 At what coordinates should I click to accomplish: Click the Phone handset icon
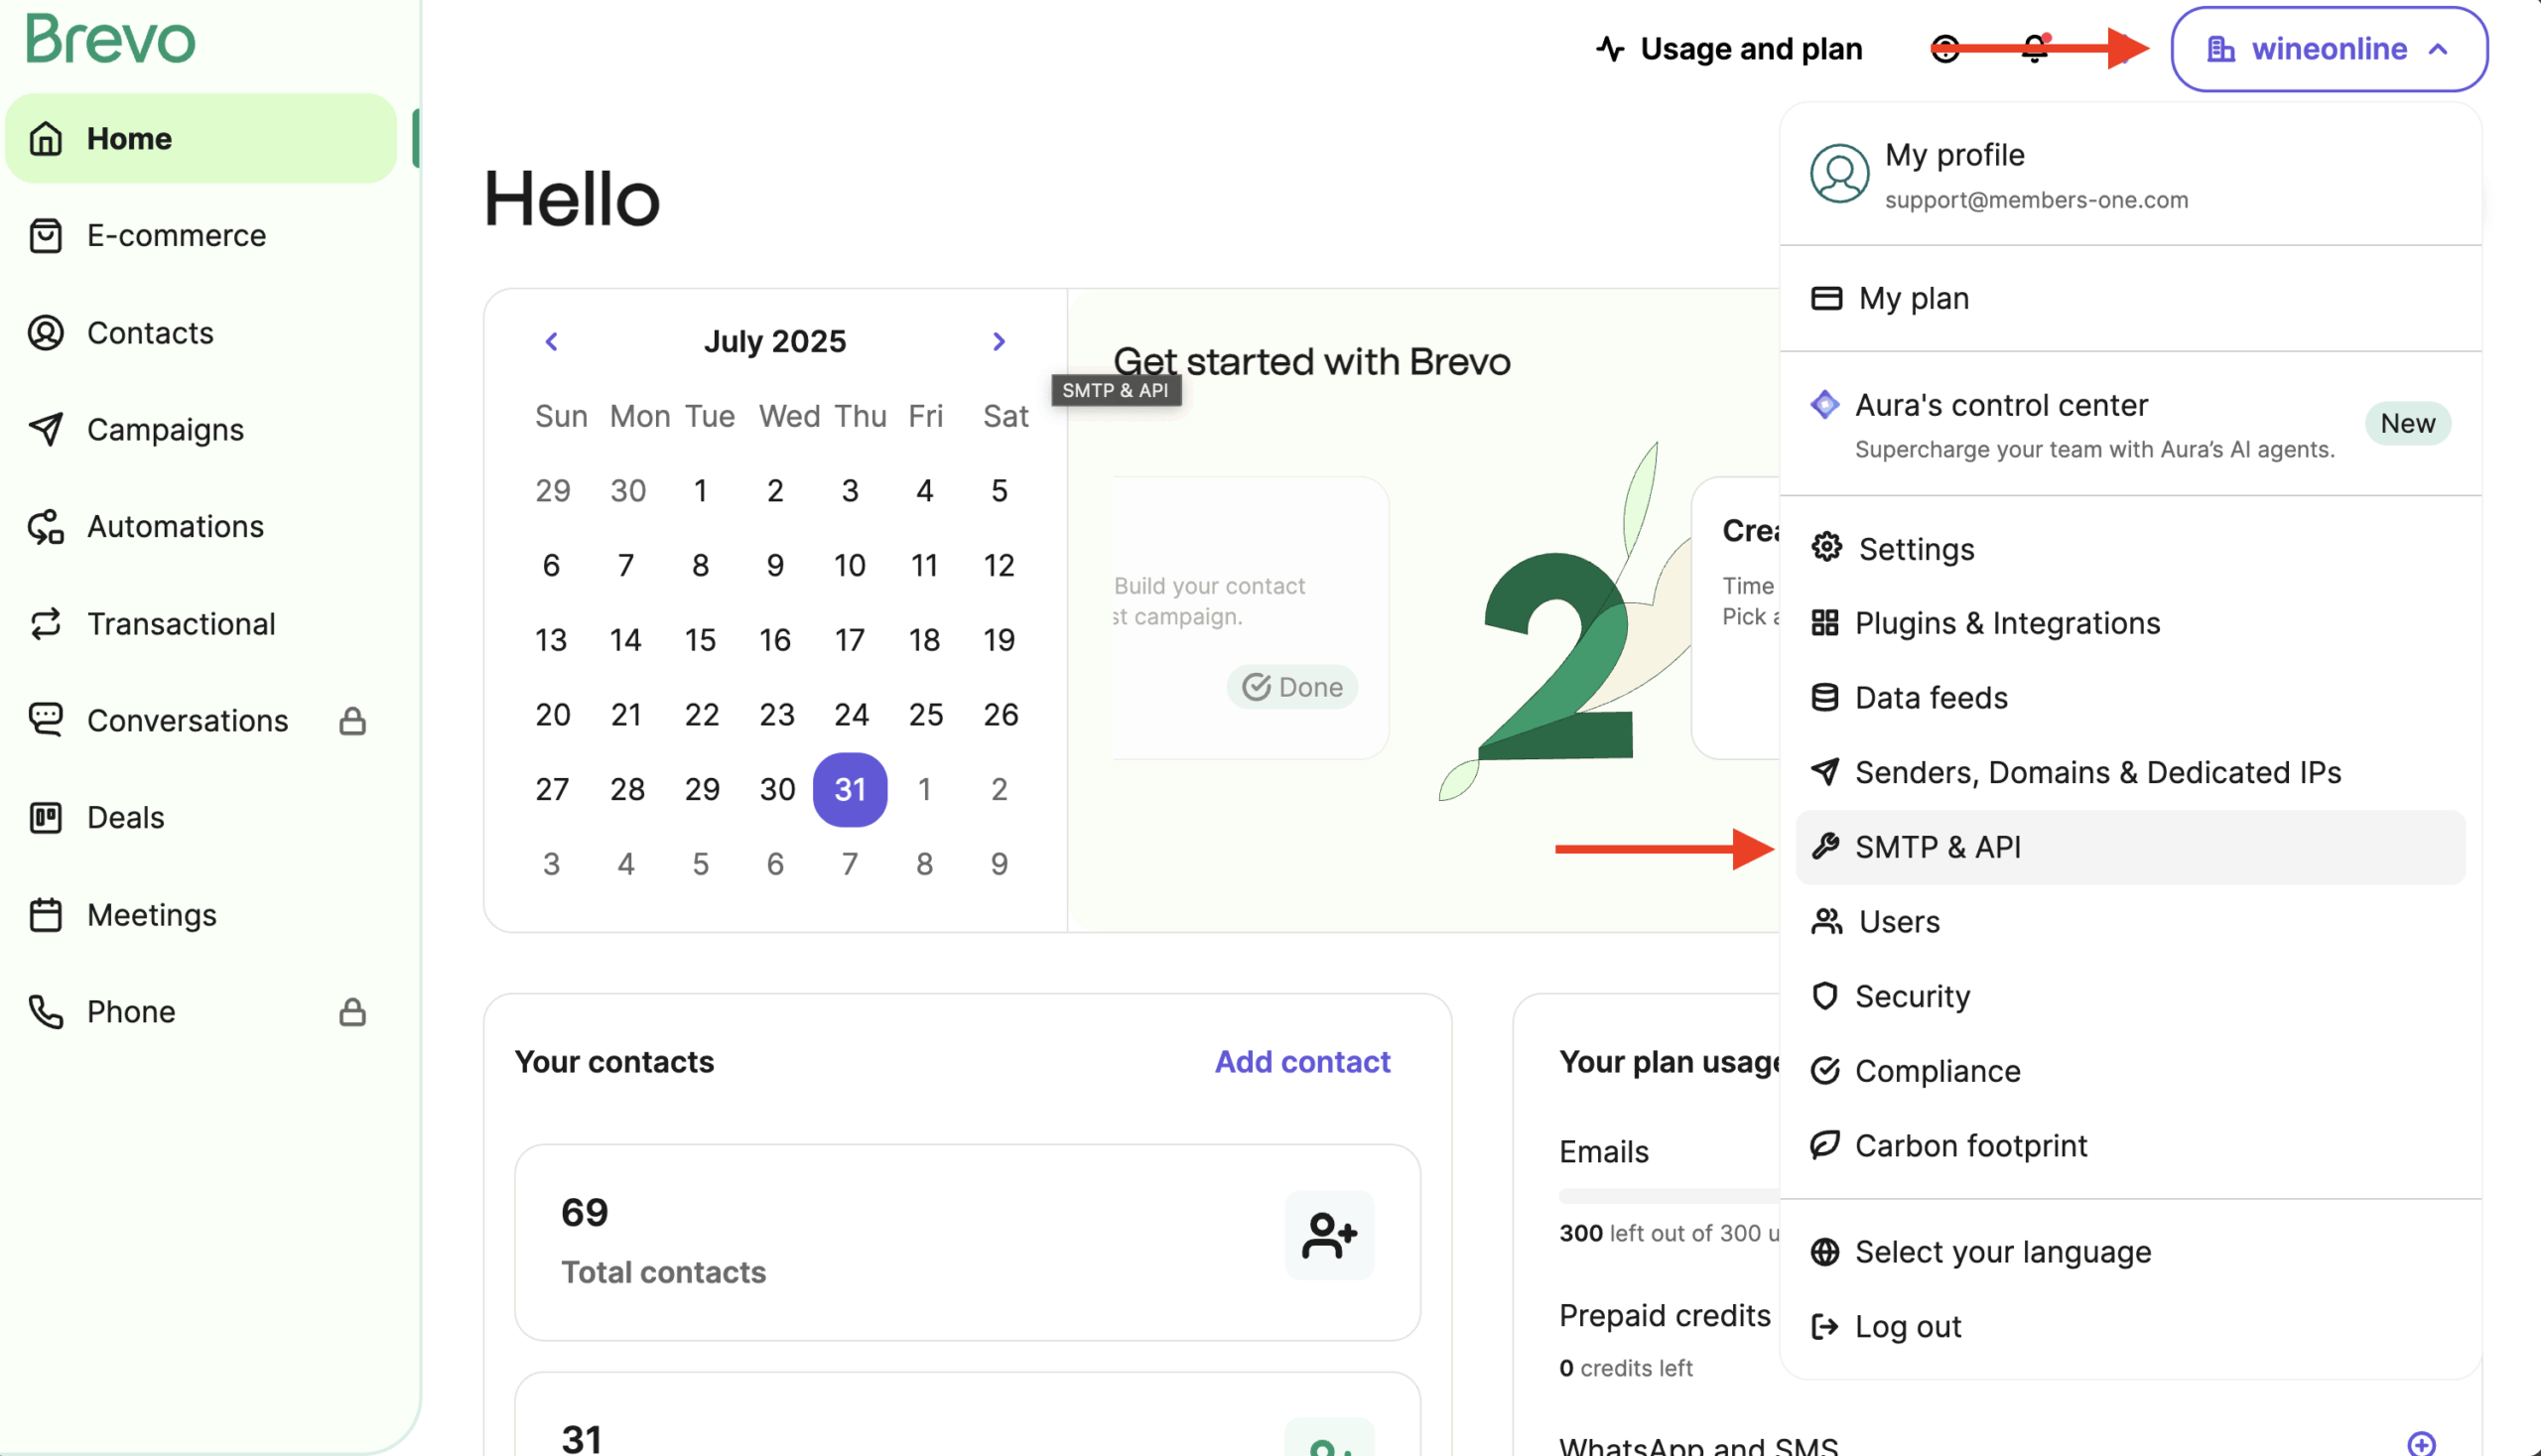coord(45,1012)
